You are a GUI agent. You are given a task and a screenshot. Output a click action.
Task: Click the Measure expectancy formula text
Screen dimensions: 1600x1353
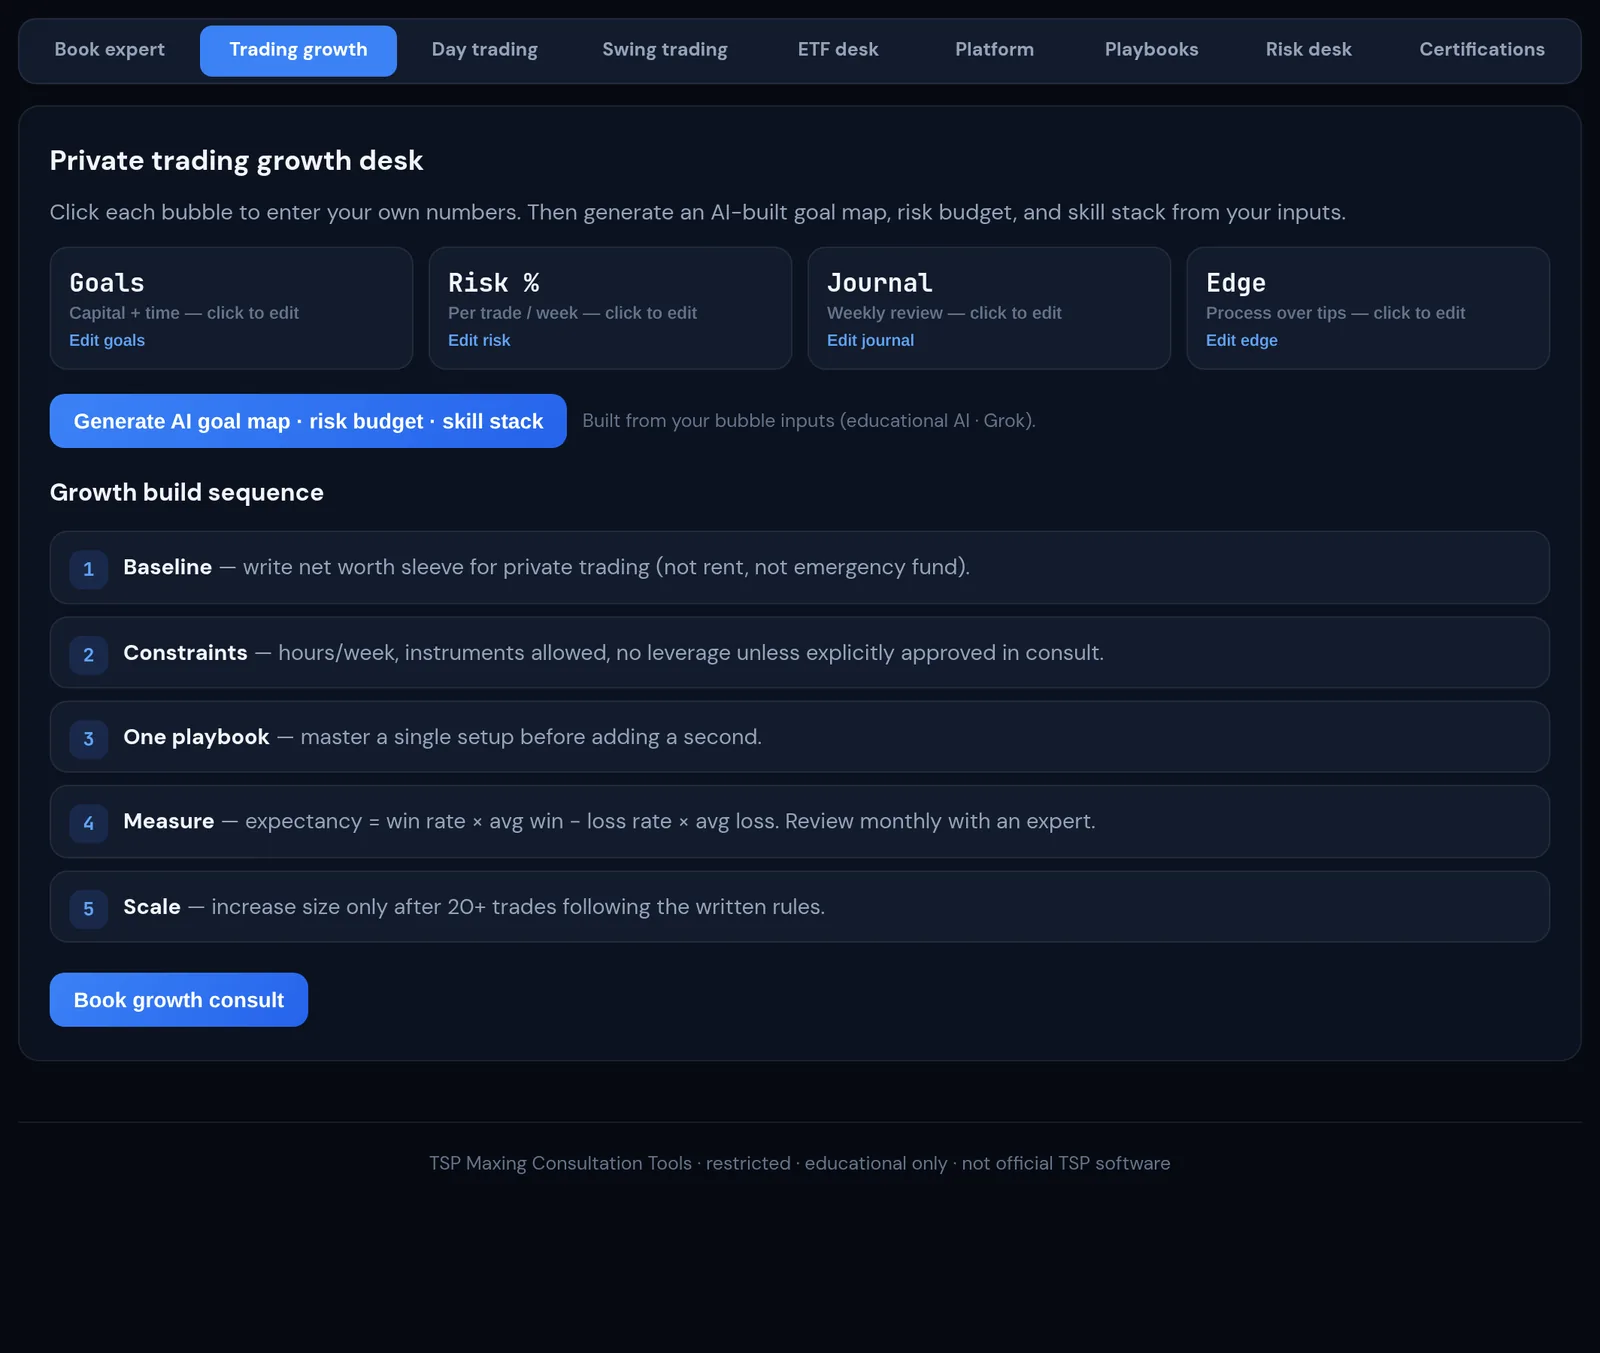coord(609,821)
